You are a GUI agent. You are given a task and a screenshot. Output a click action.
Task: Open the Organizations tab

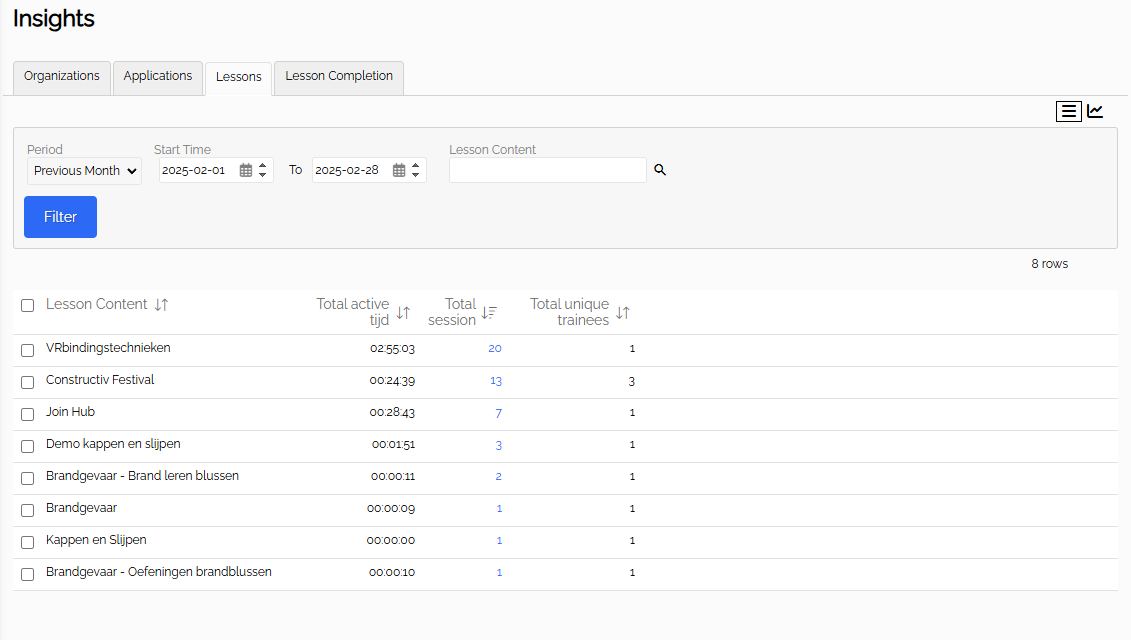pyautogui.click(x=62, y=76)
